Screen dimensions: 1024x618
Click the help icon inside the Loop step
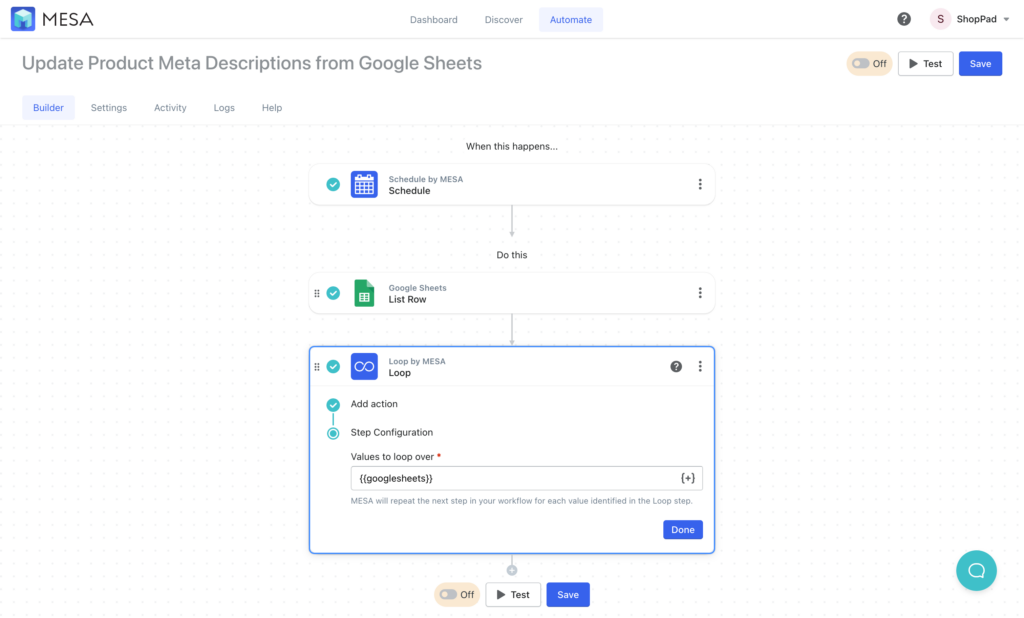point(676,366)
